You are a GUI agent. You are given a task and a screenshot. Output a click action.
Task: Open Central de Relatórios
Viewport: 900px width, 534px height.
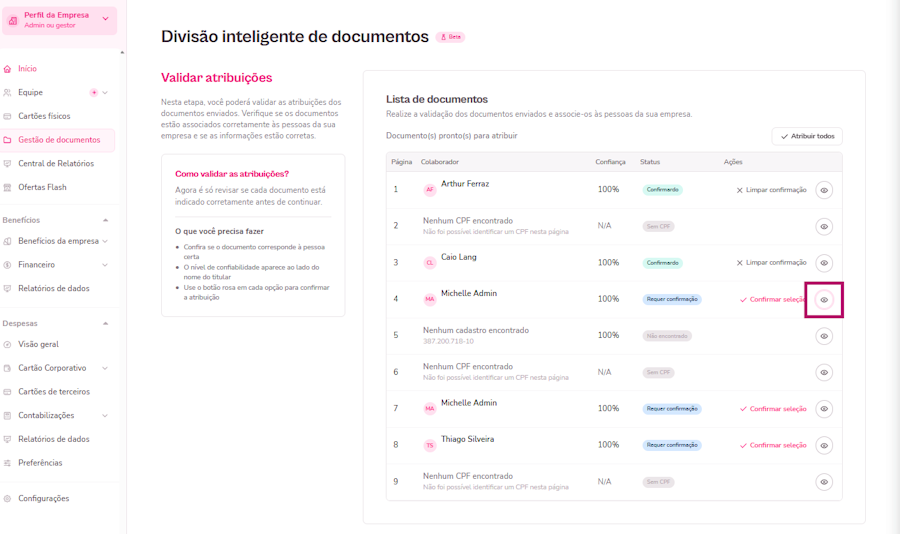(x=56, y=164)
